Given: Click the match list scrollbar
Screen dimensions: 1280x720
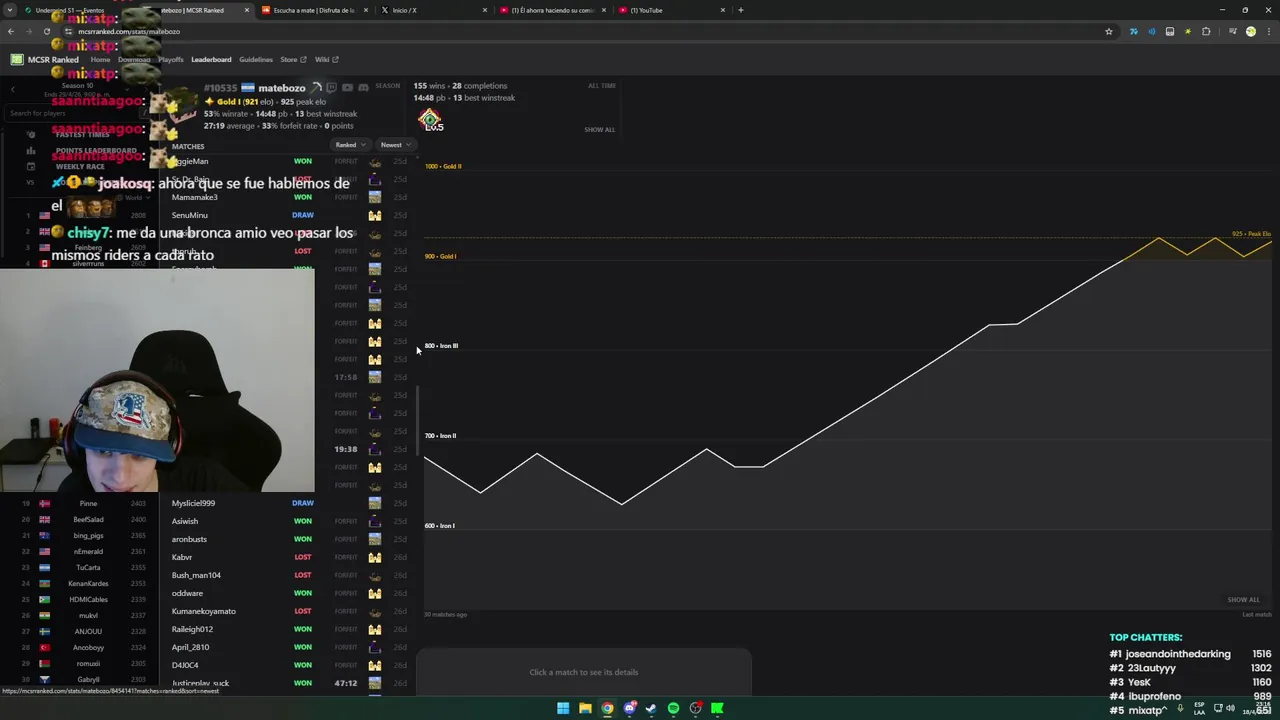Looking at the screenshot, I should [418, 420].
